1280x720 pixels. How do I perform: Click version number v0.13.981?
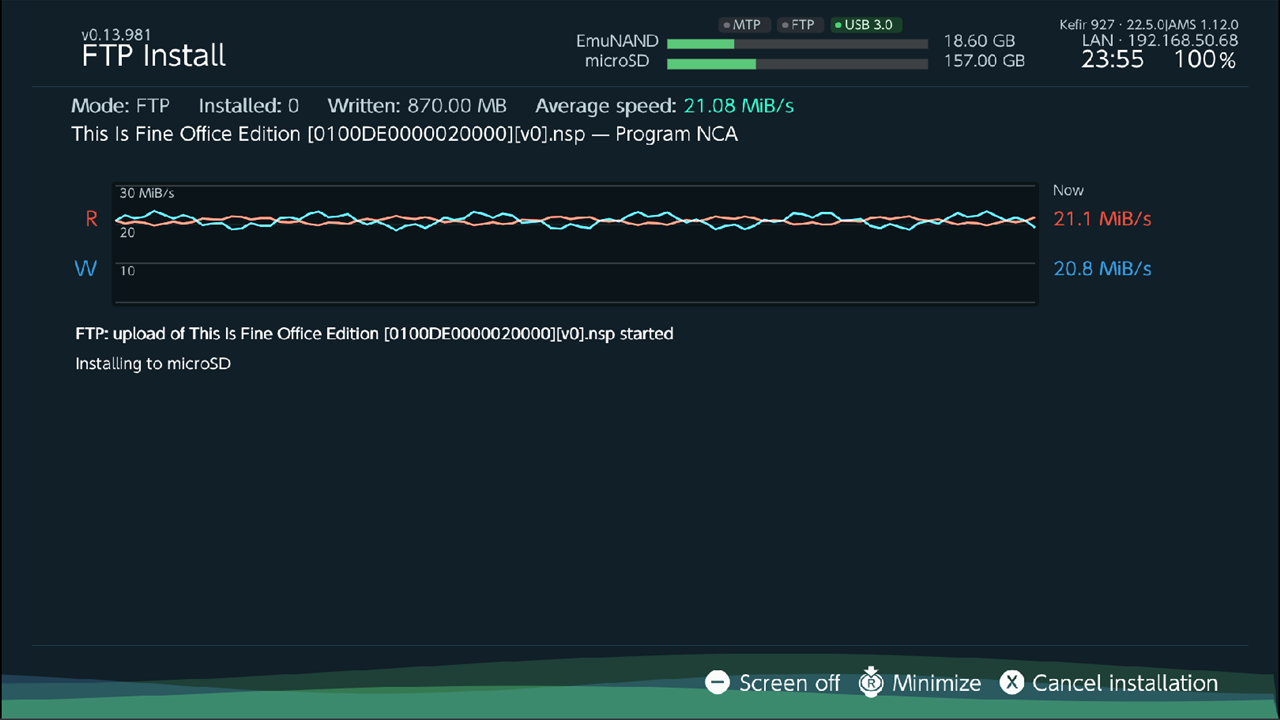pos(116,35)
